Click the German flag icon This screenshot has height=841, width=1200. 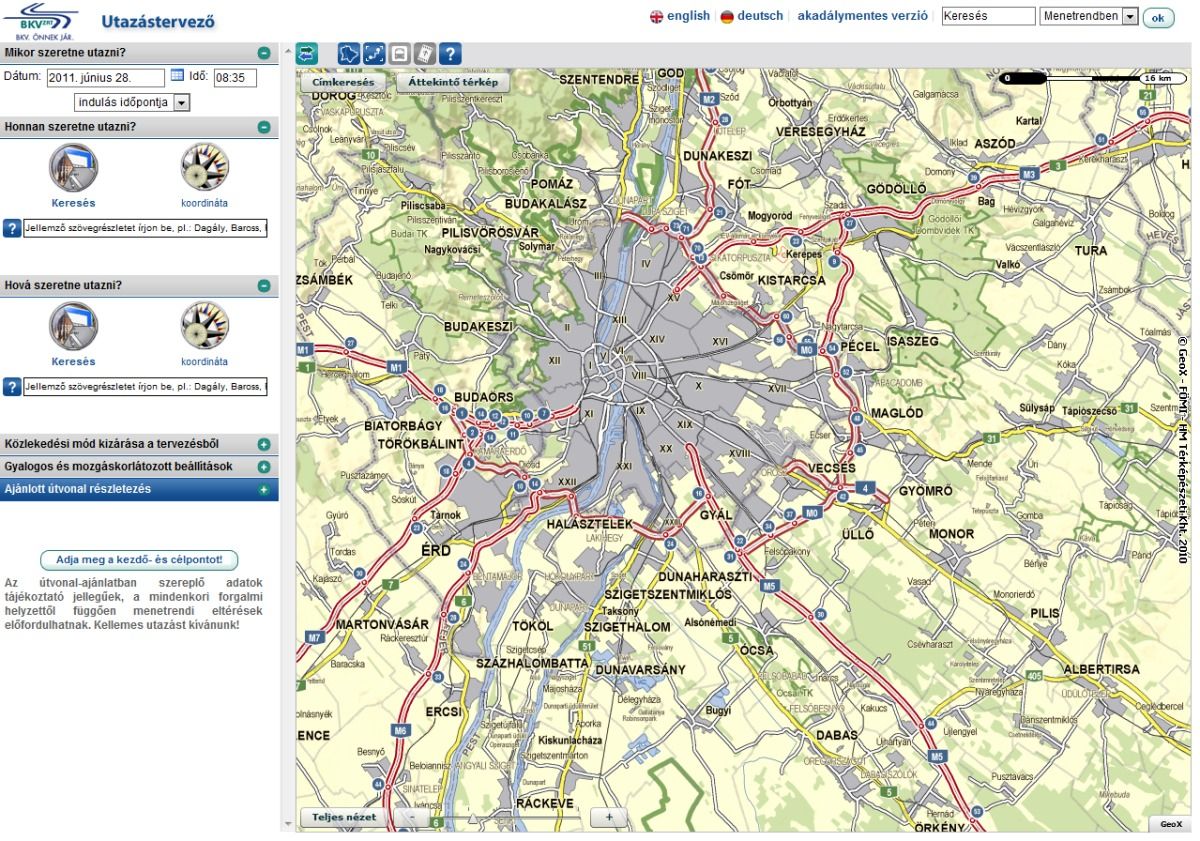727,17
